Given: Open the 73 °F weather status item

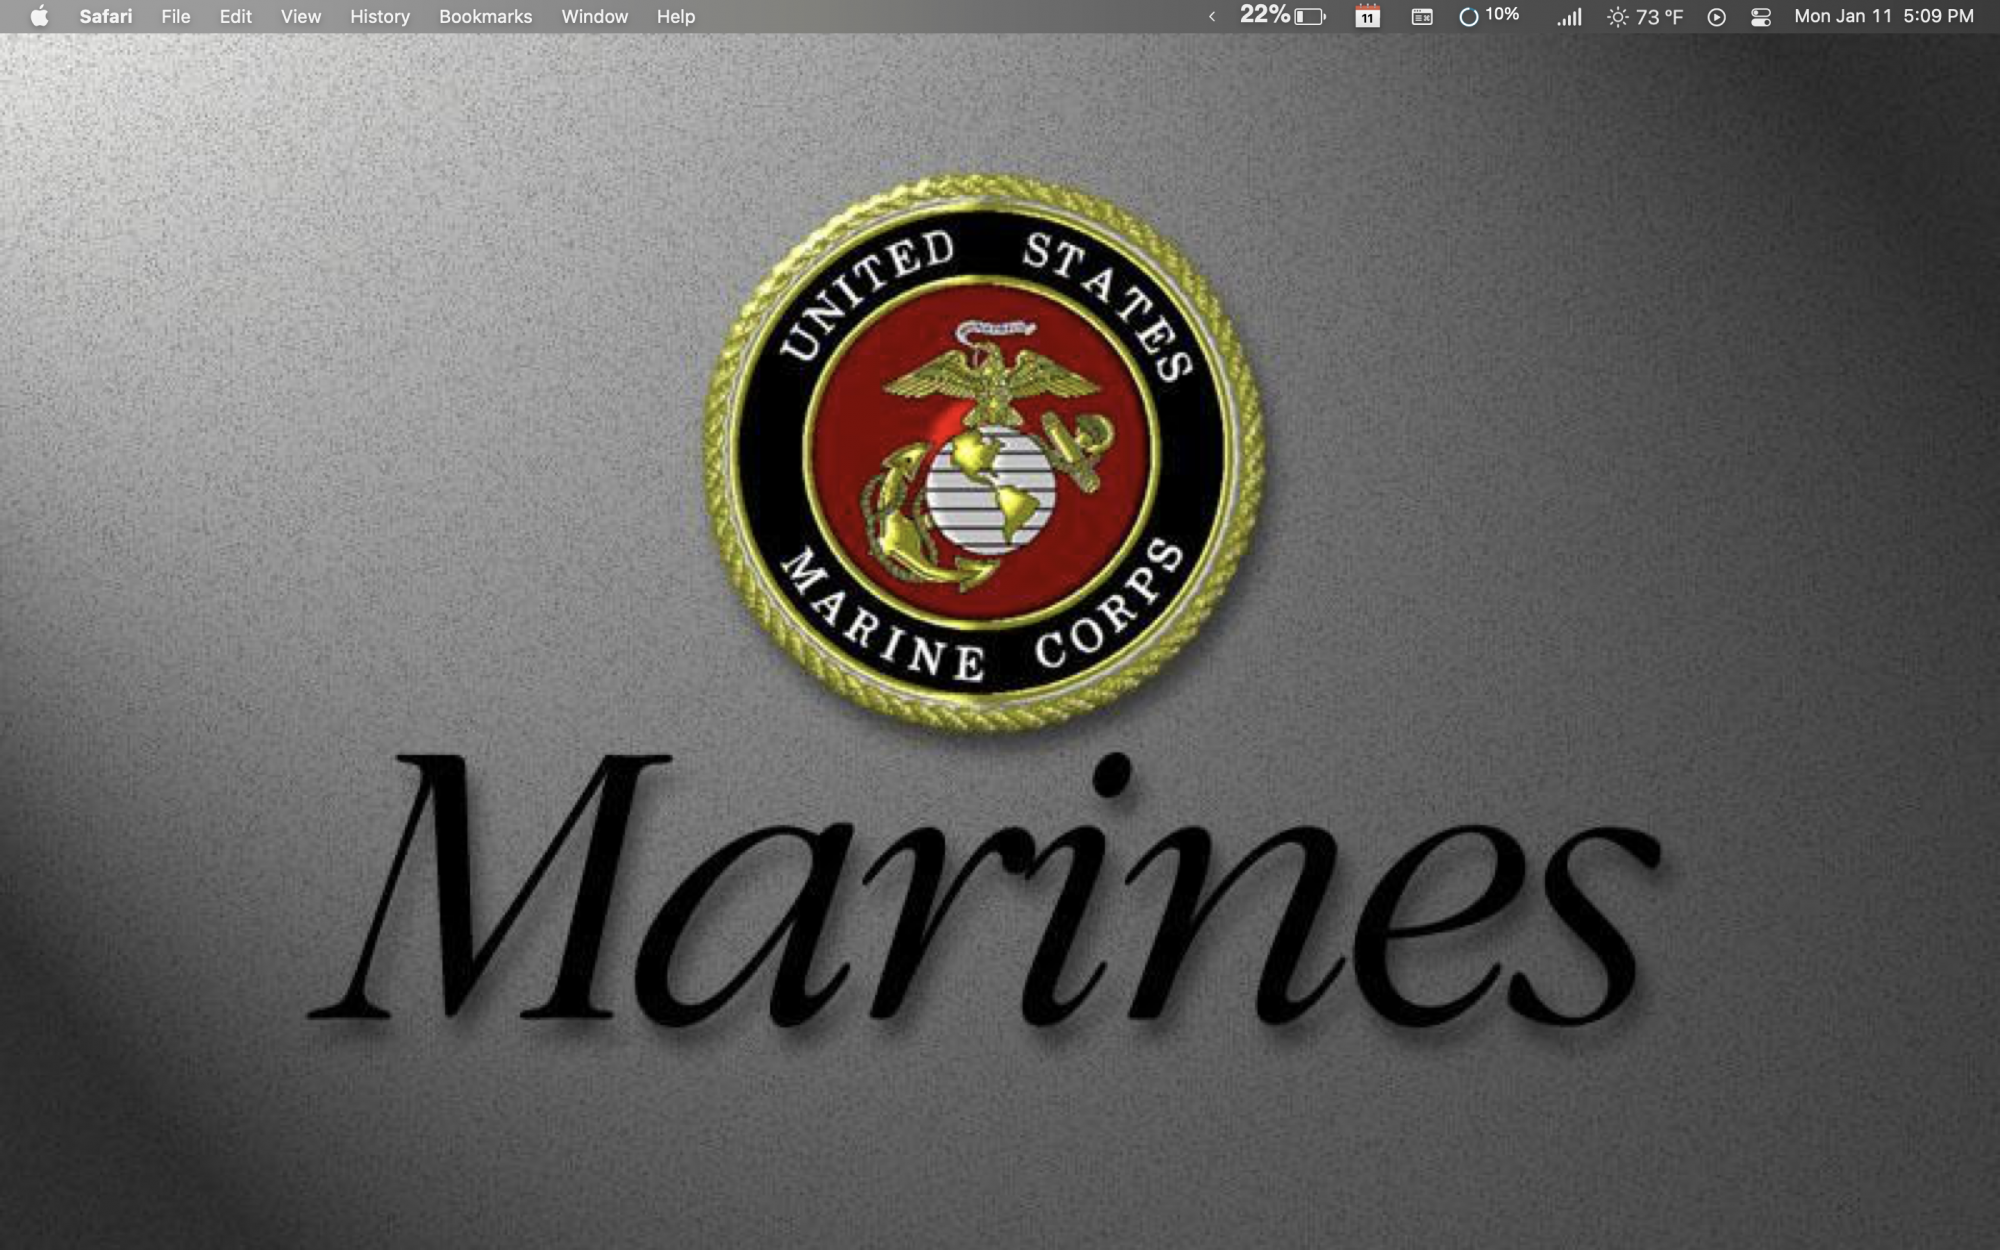Looking at the screenshot, I should [1645, 16].
